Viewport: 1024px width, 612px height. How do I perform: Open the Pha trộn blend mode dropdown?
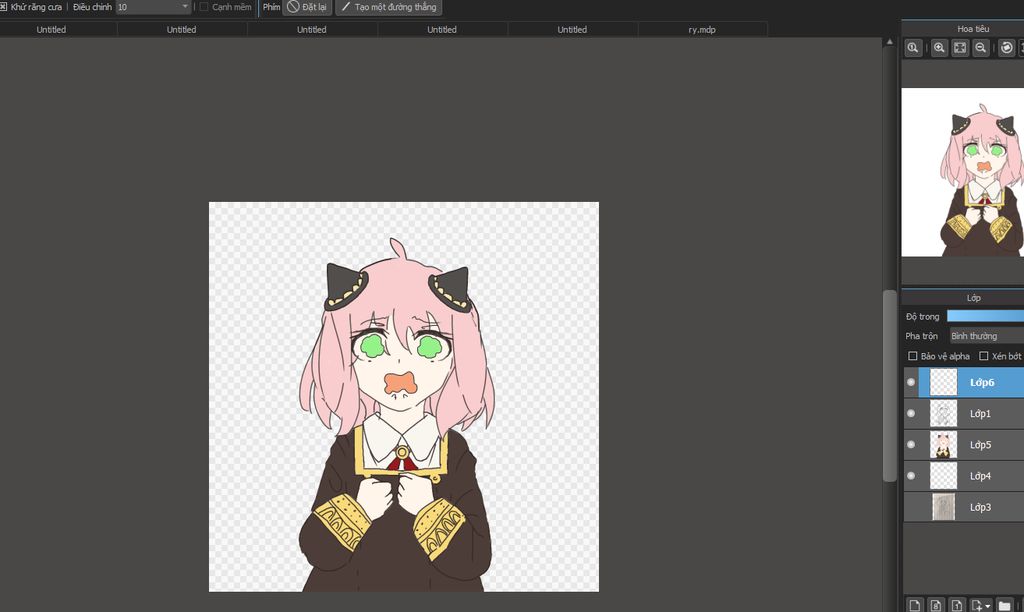[986, 336]
